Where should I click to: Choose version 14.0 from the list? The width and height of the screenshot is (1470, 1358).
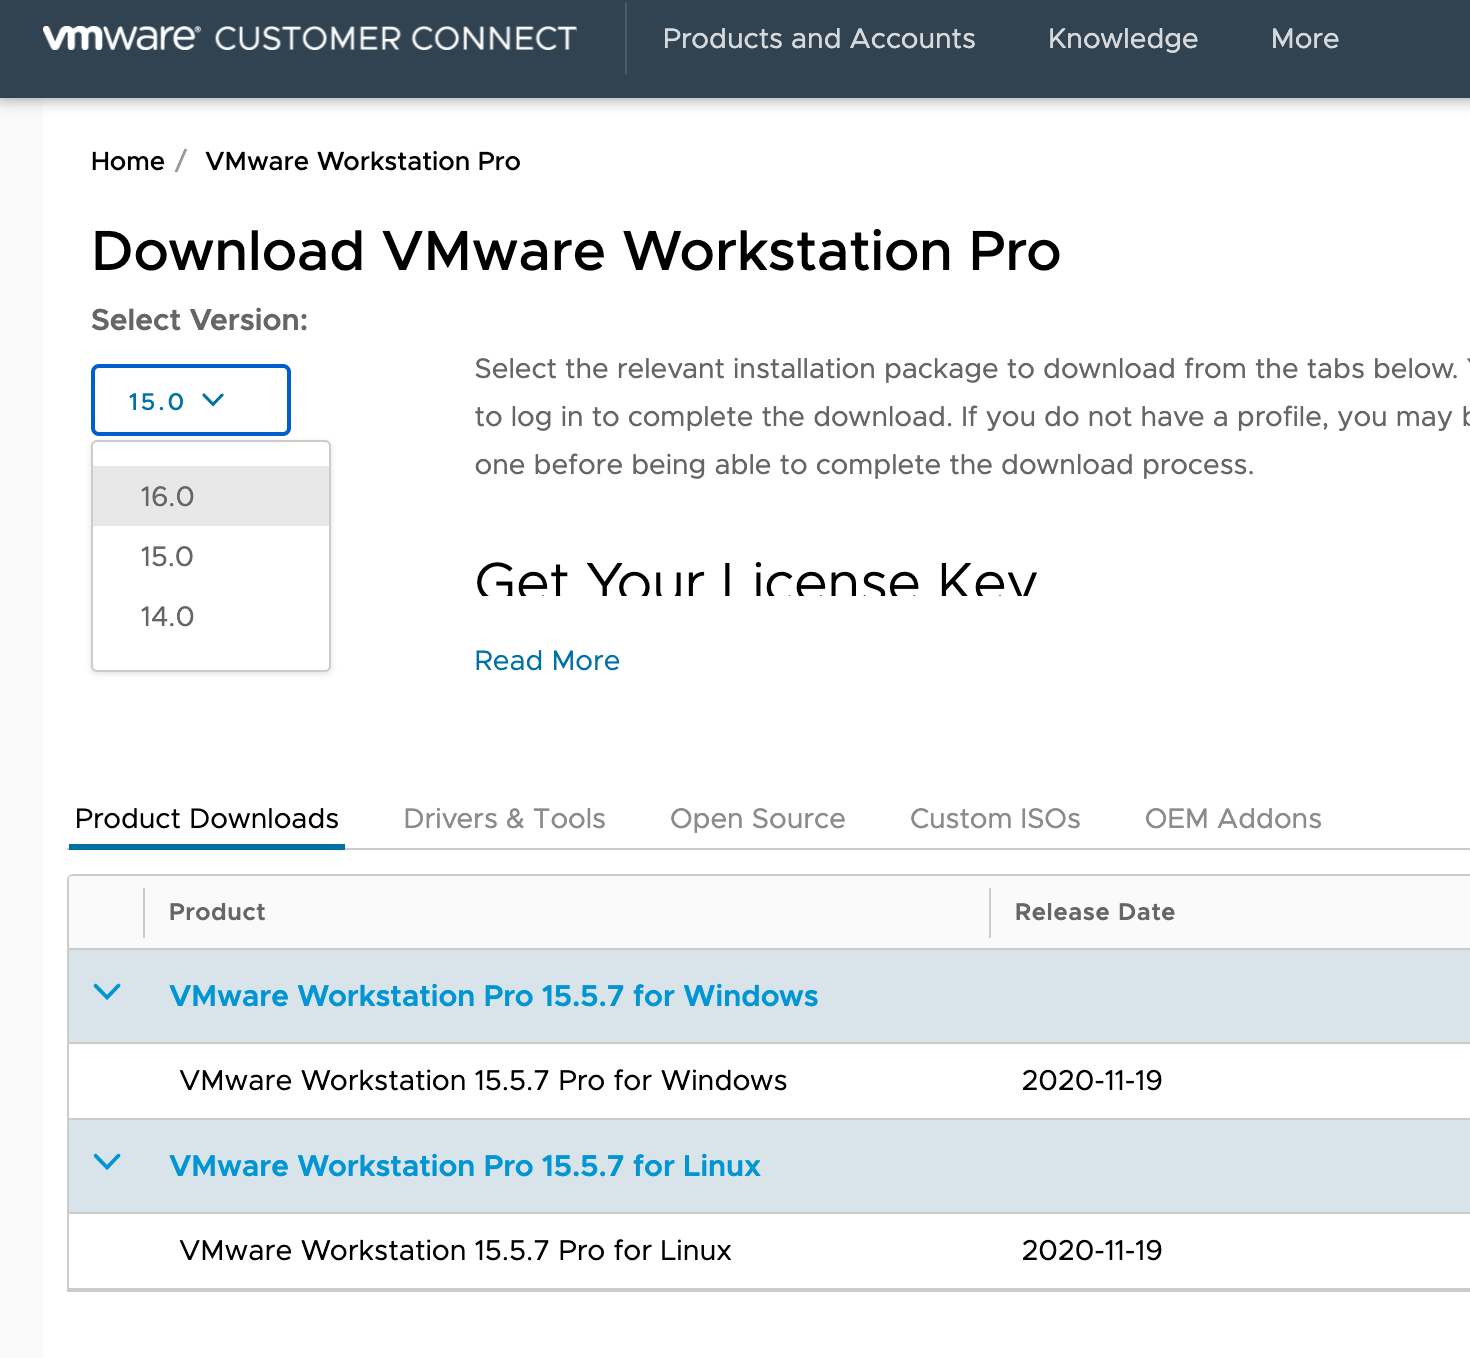point(167,616)
